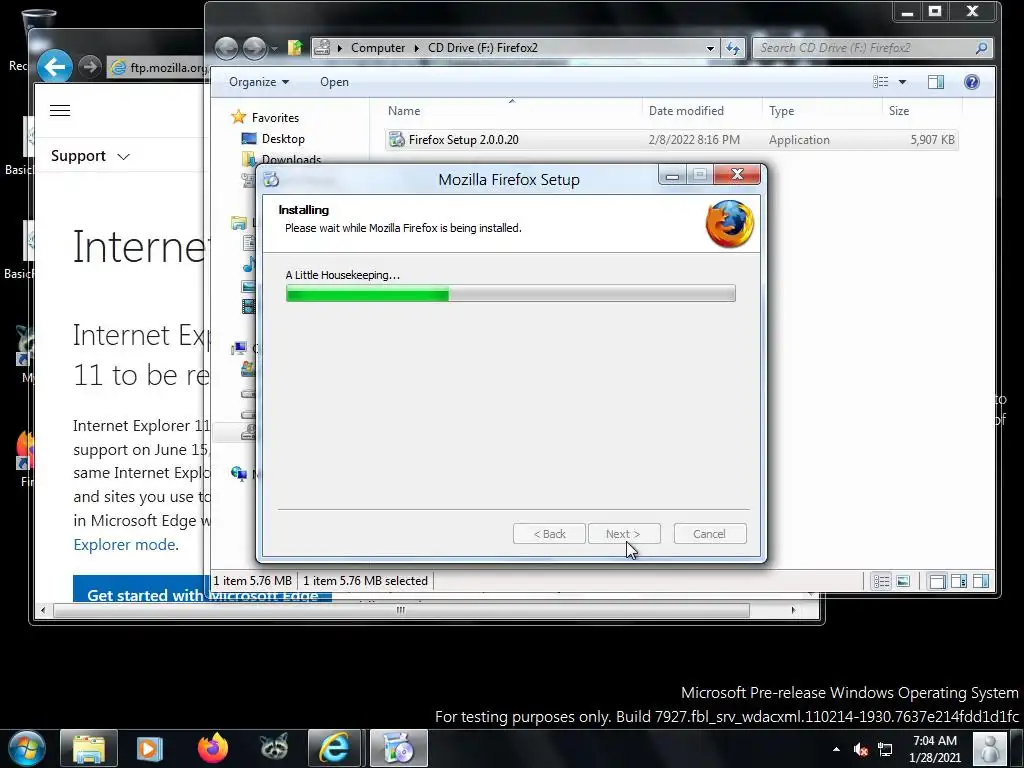The image size is (1024, 768).
Task: Click the IE scroll left arrow
Action: (x=43, y=610)
